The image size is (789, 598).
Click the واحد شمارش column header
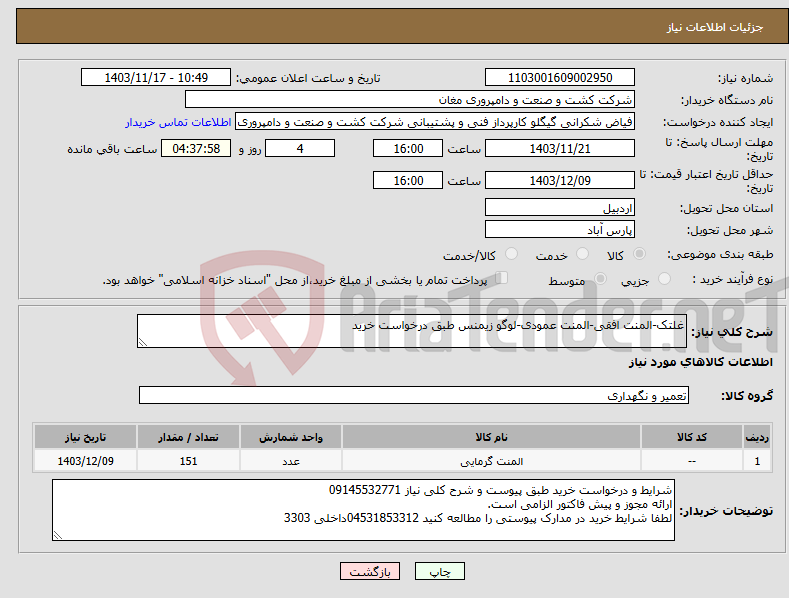pyautogui.click(x=291, y=437)
